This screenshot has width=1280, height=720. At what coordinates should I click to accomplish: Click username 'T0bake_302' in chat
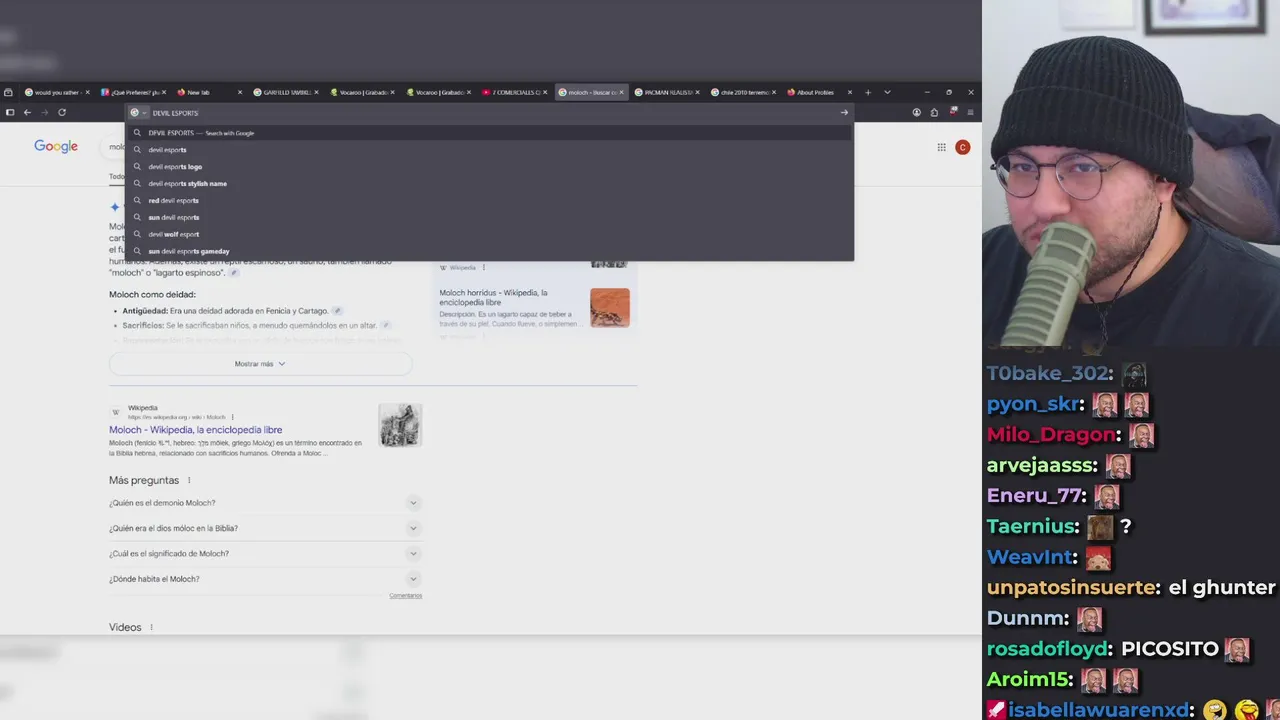point(1049,373)
